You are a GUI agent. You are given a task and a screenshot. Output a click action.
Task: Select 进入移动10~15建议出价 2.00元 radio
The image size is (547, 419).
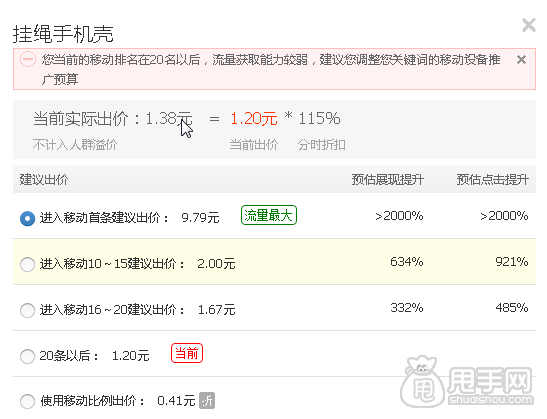[x=28, y=264]
